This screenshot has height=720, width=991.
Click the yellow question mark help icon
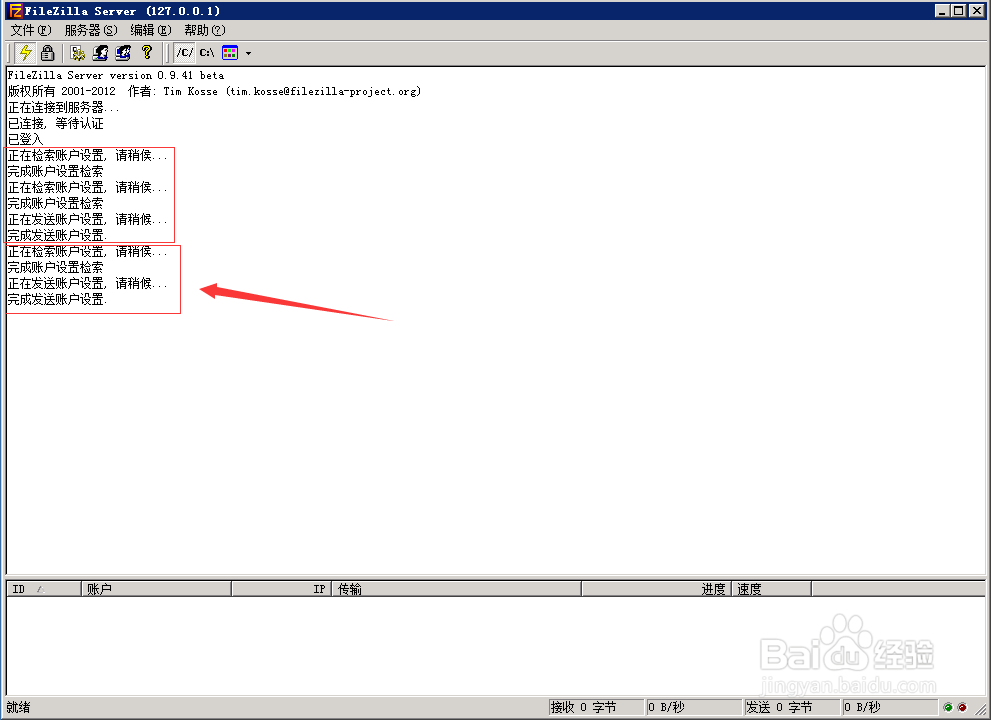coord(147,52)
